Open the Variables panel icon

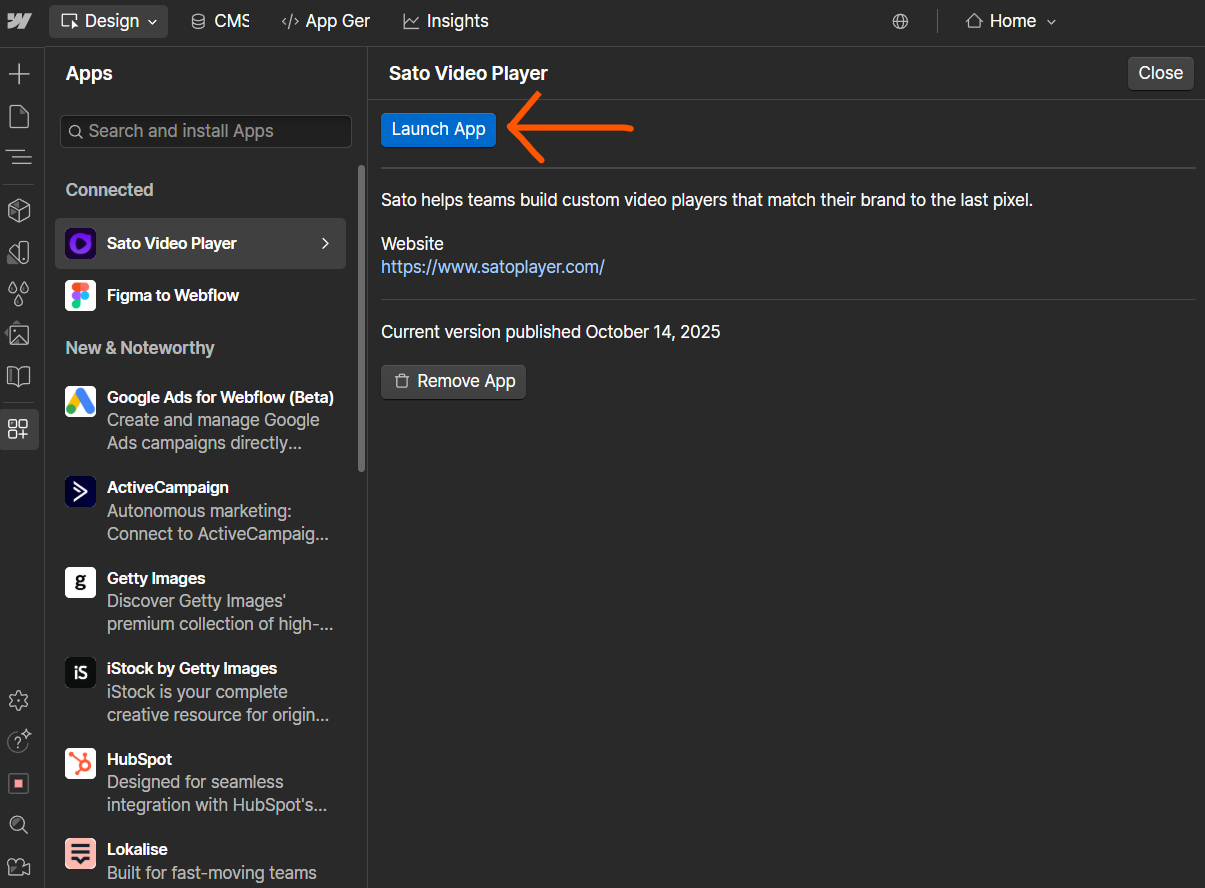(19, 251)
